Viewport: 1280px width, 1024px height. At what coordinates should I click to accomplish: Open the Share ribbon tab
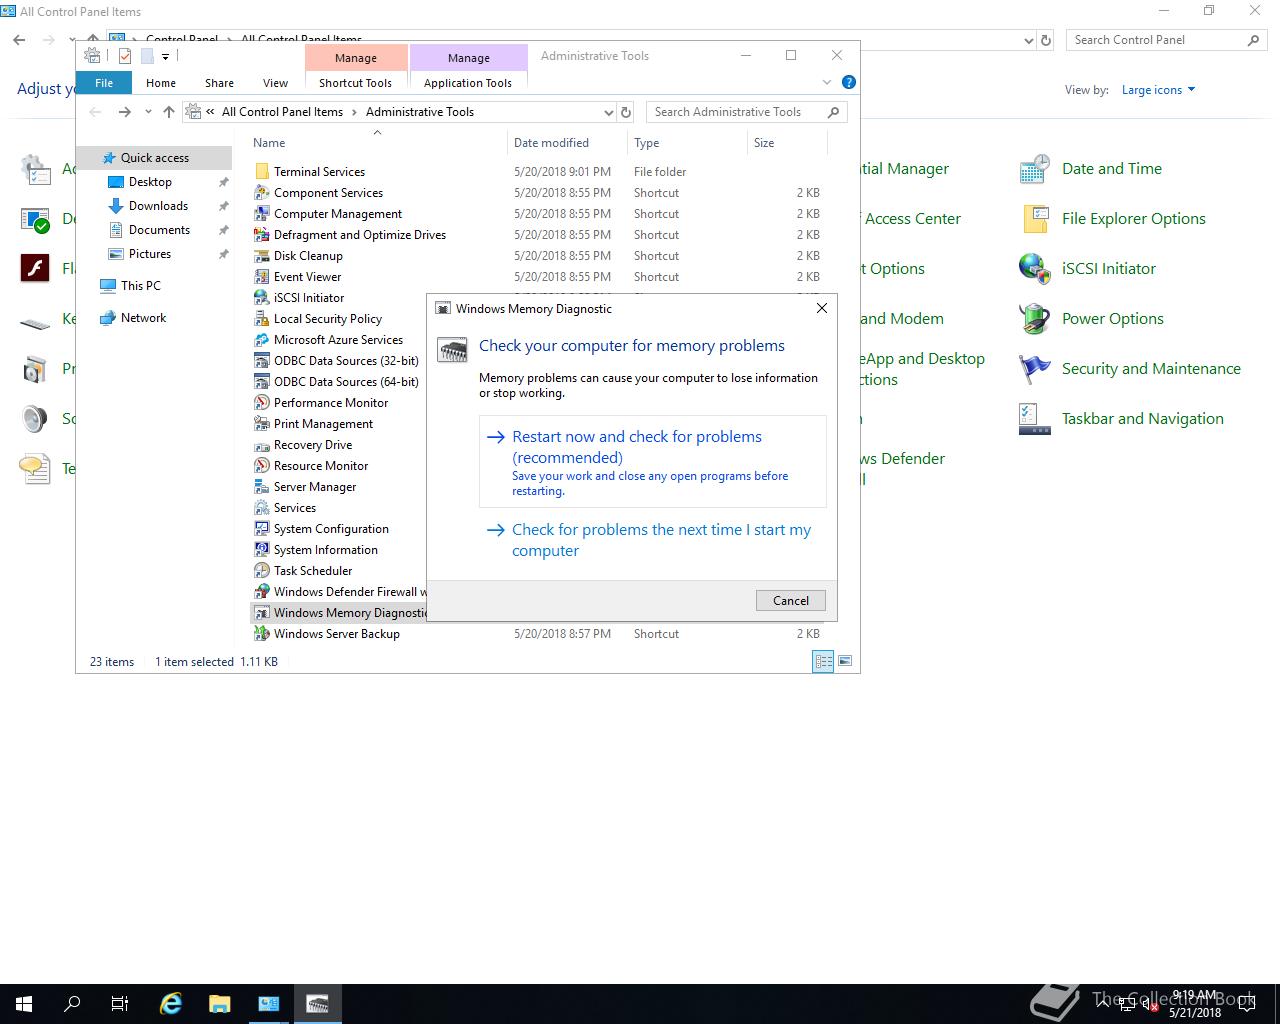(219, 83)
